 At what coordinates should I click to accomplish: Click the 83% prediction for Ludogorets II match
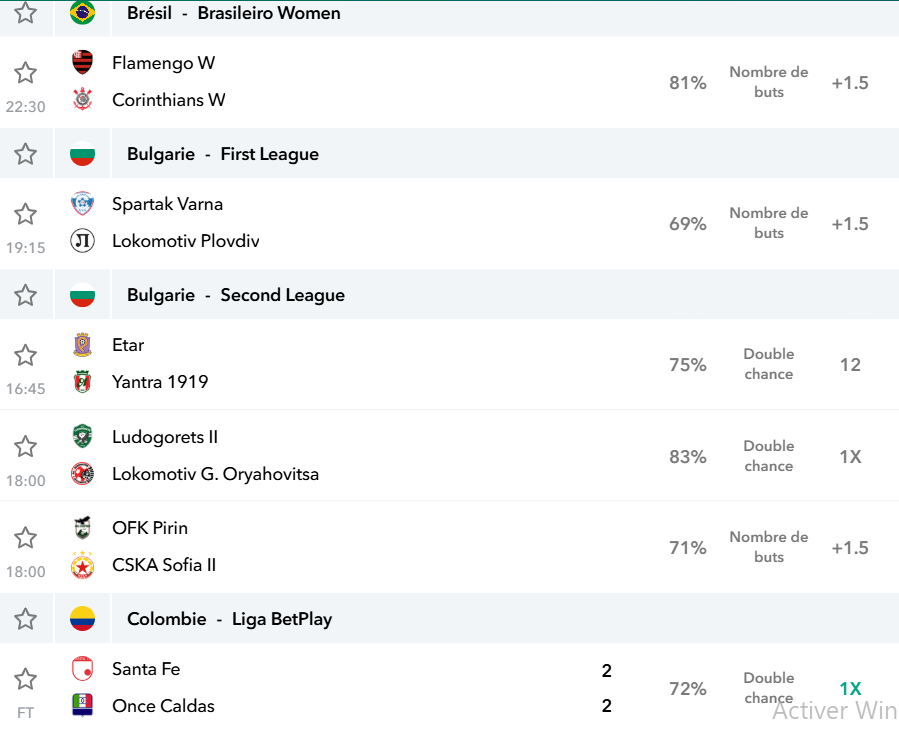687,456
